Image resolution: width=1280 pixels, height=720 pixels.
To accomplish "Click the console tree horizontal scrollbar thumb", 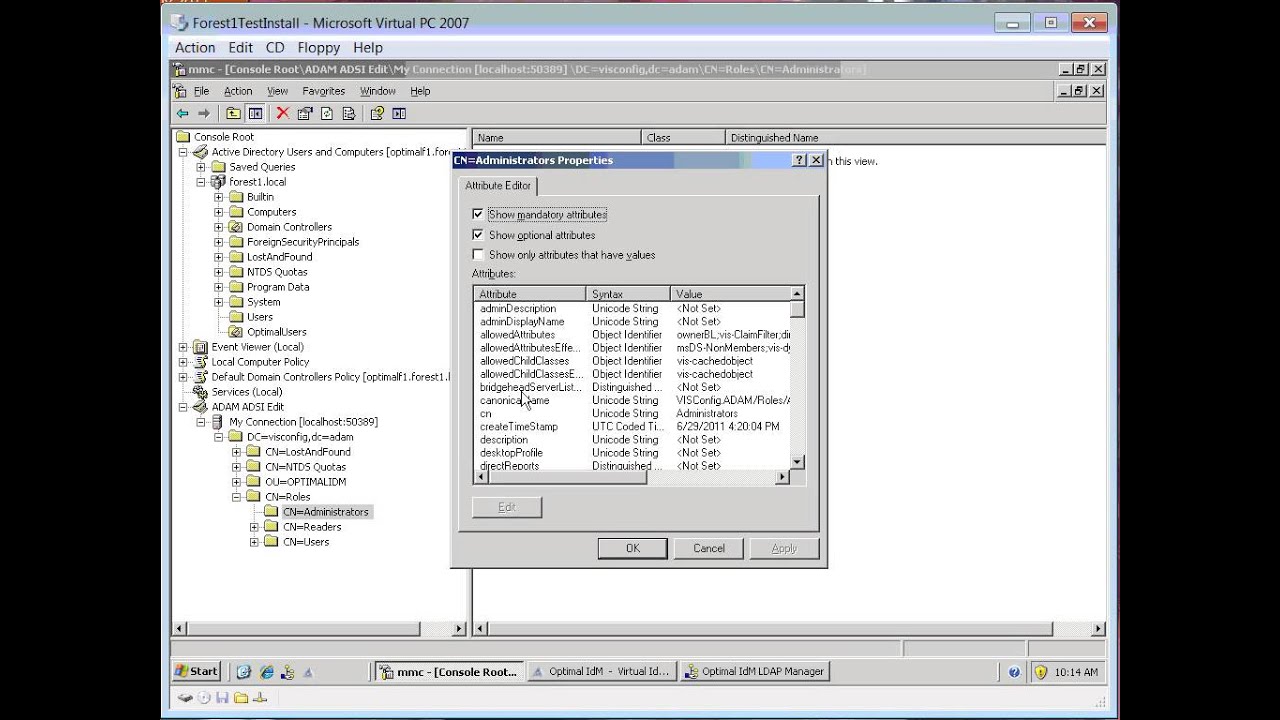I will point(303,629).
